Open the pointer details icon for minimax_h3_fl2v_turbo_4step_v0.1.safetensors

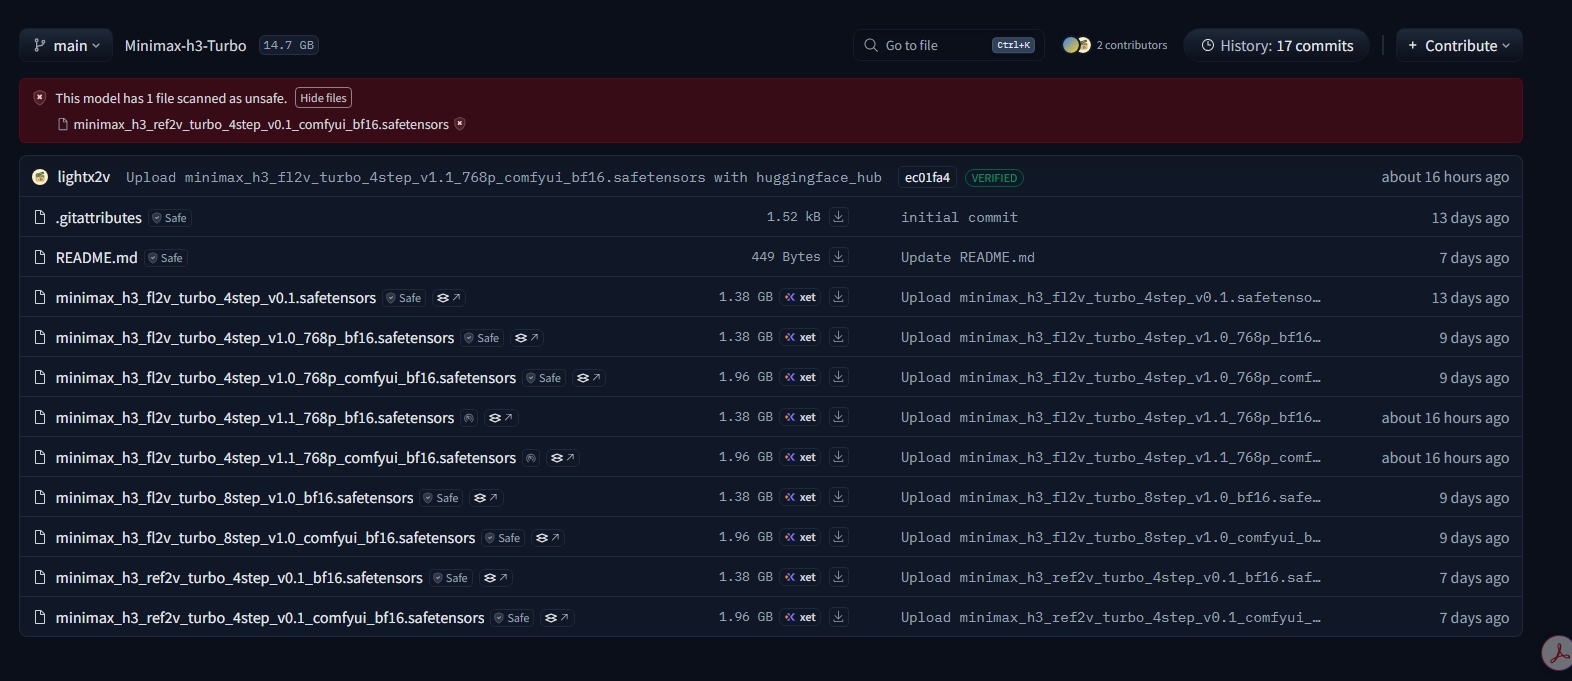[x=448, y=298]
